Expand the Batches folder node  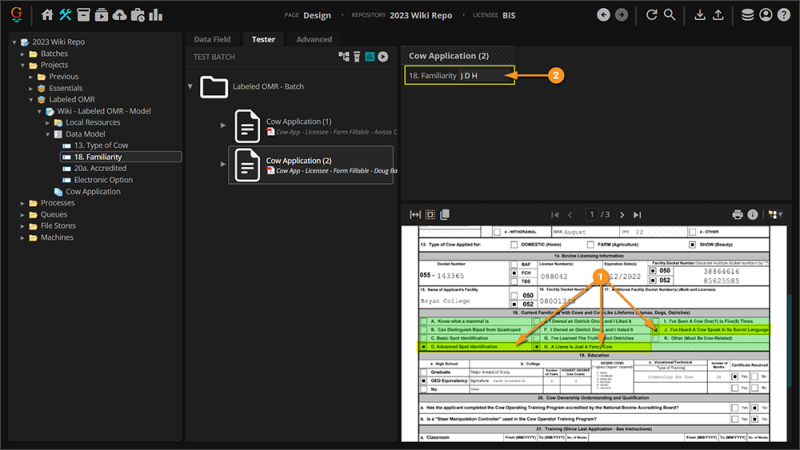tap(22, 54)
